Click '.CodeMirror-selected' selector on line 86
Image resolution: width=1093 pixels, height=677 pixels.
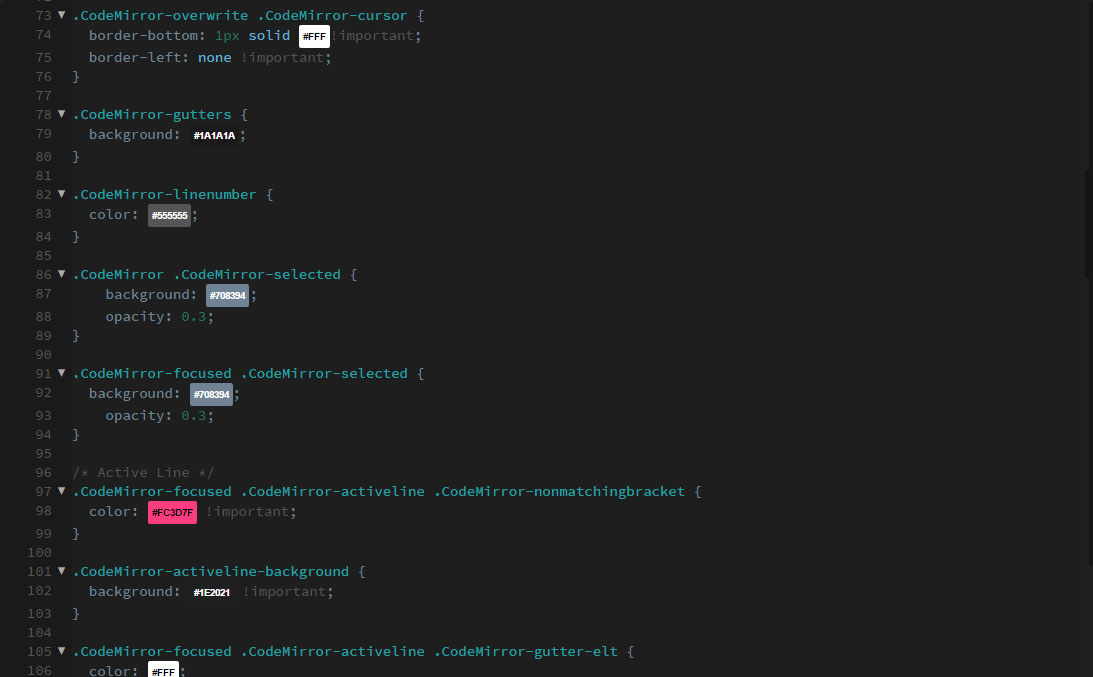257,275
